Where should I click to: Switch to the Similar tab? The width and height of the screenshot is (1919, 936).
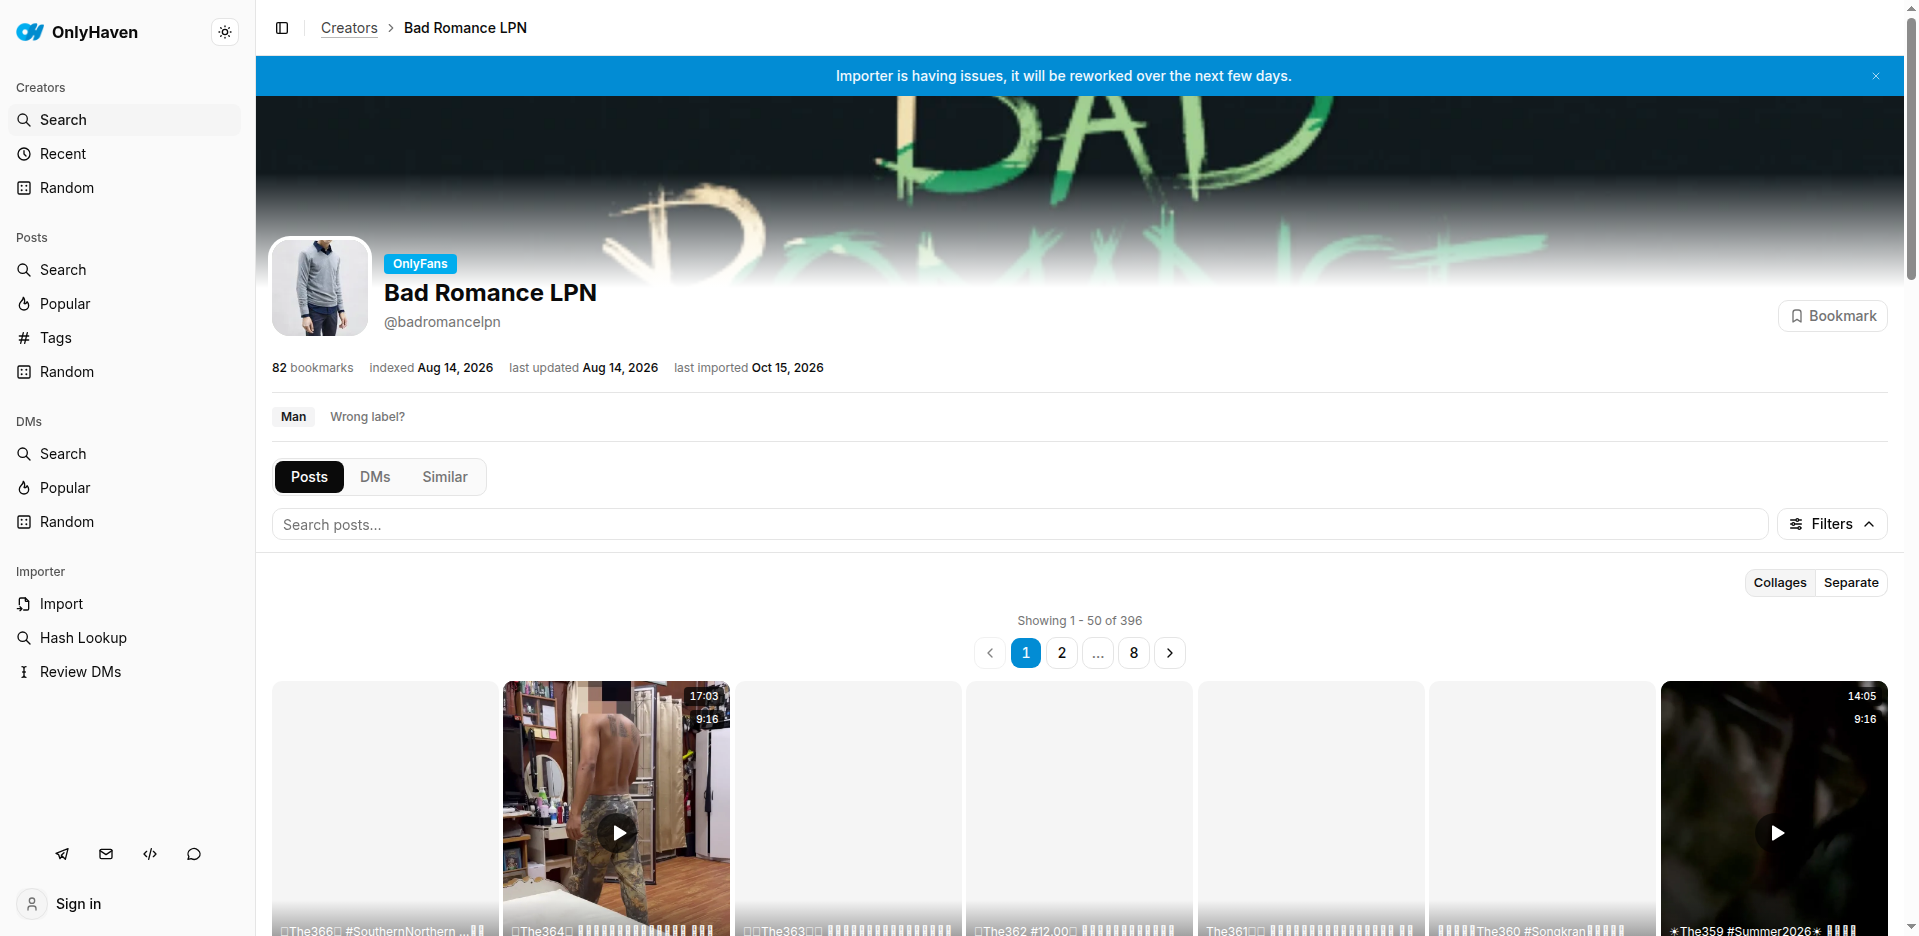pos(445,477)
